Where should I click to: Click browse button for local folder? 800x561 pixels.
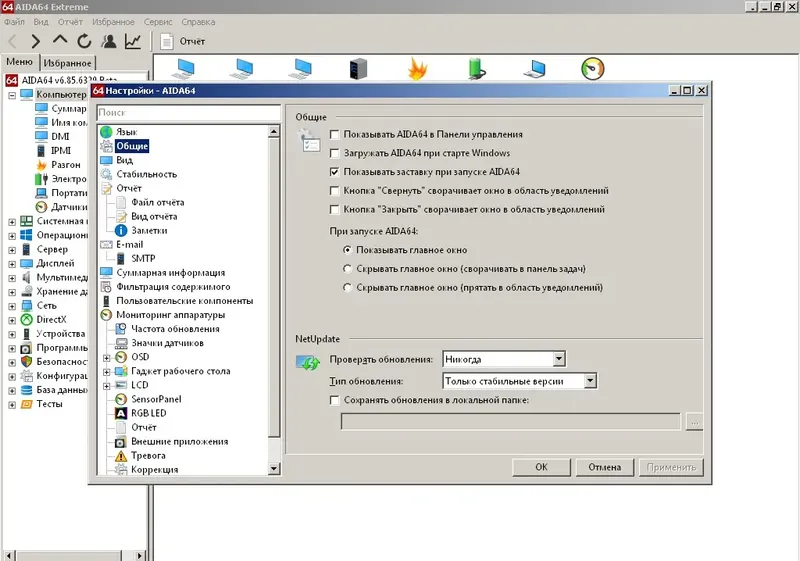[694, 422]
